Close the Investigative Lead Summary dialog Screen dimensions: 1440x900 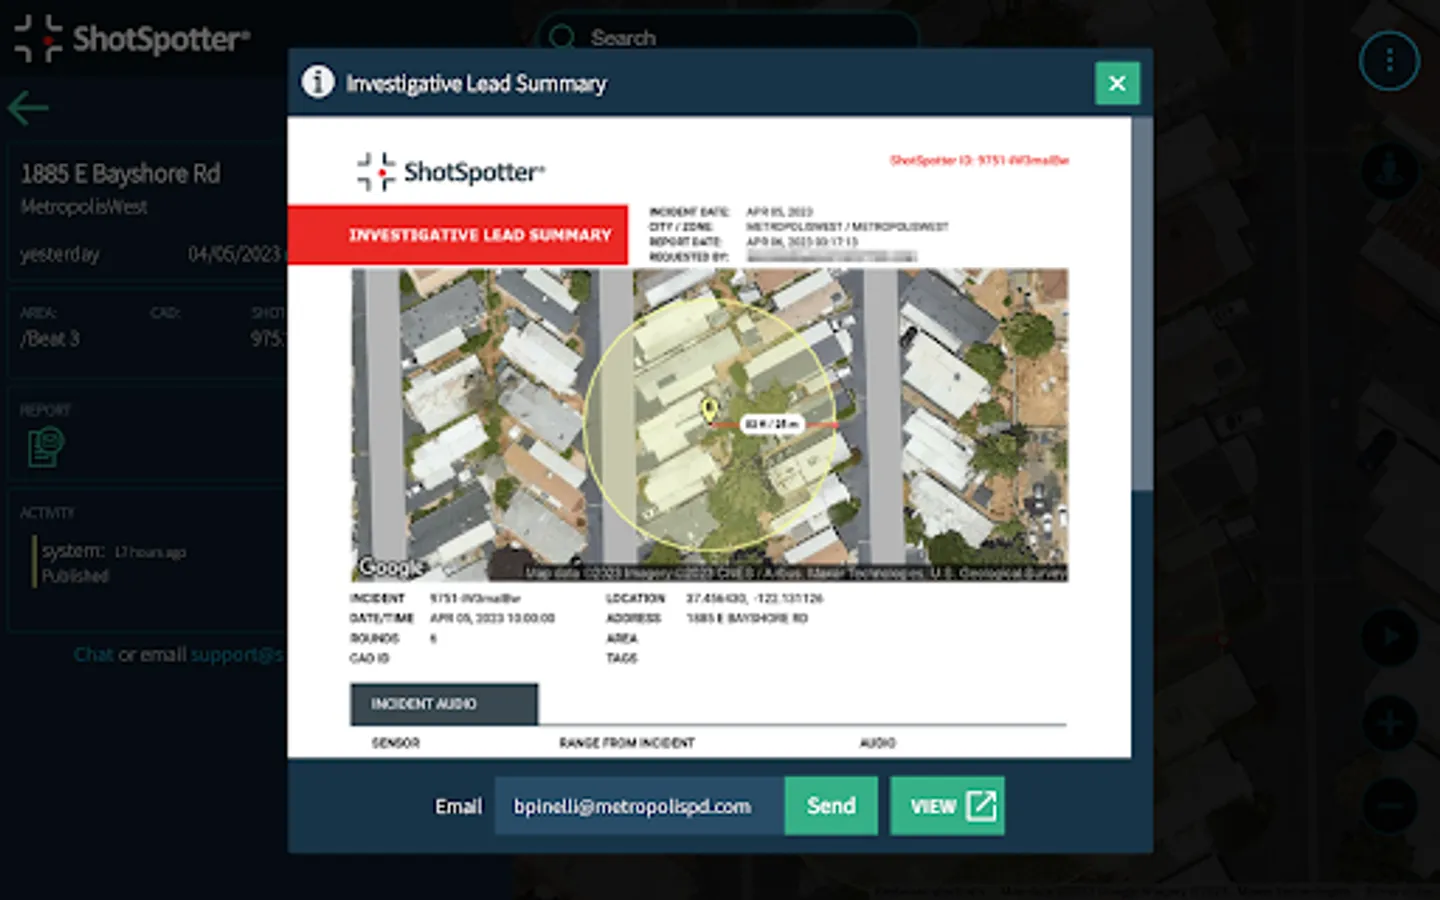click(1117, 83)
